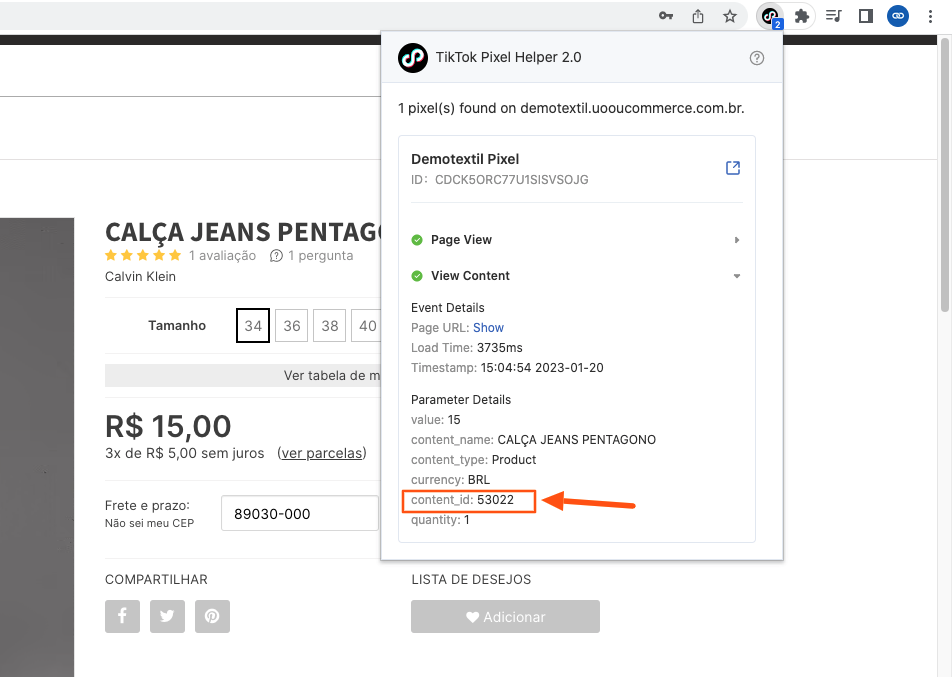Expand the Page View event arrow
952x677 pixels.
(x=736, y=240)
